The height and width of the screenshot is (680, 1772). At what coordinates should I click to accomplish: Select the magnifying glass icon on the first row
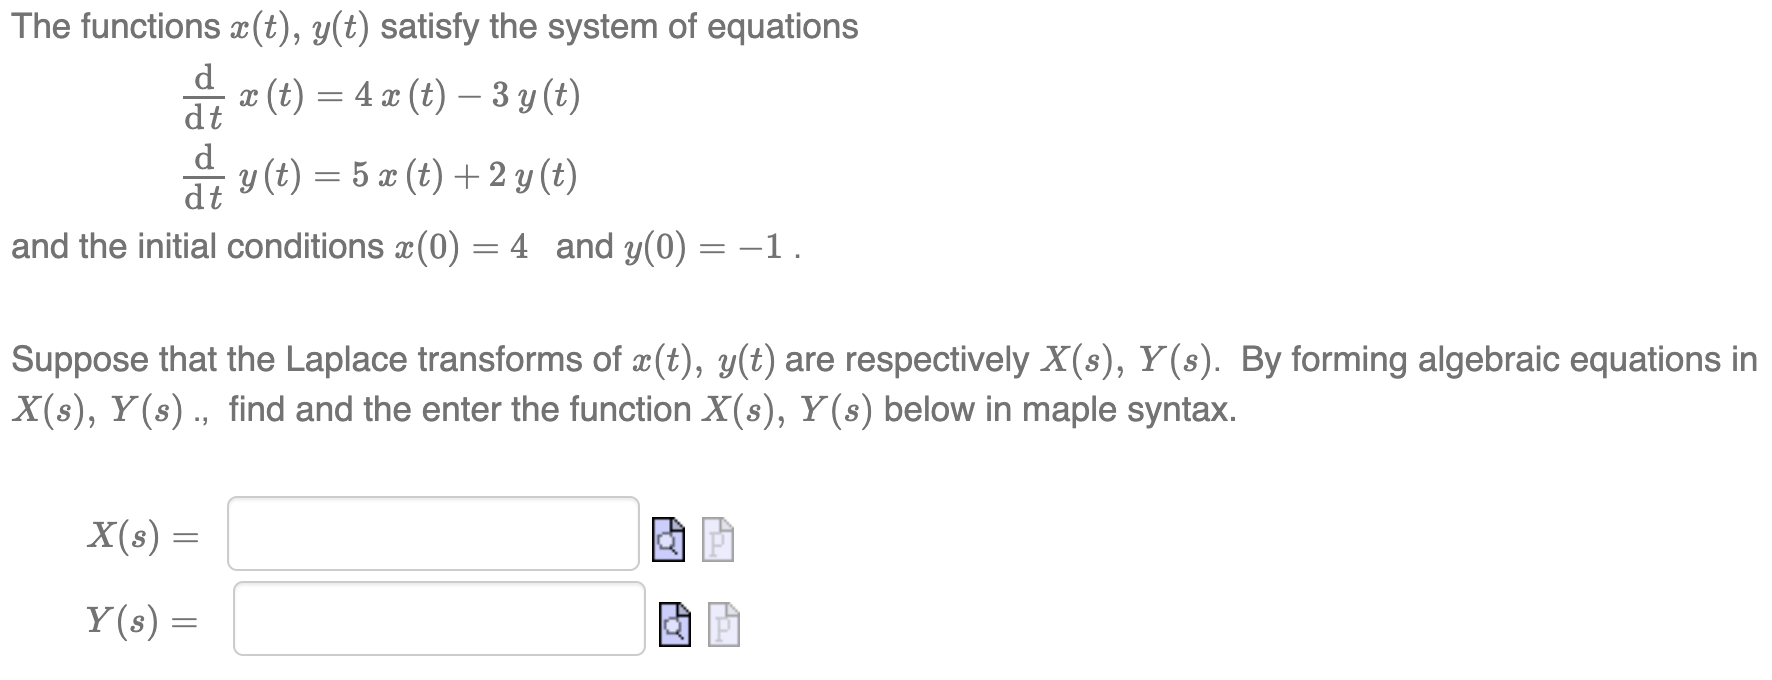click(668, 540)
